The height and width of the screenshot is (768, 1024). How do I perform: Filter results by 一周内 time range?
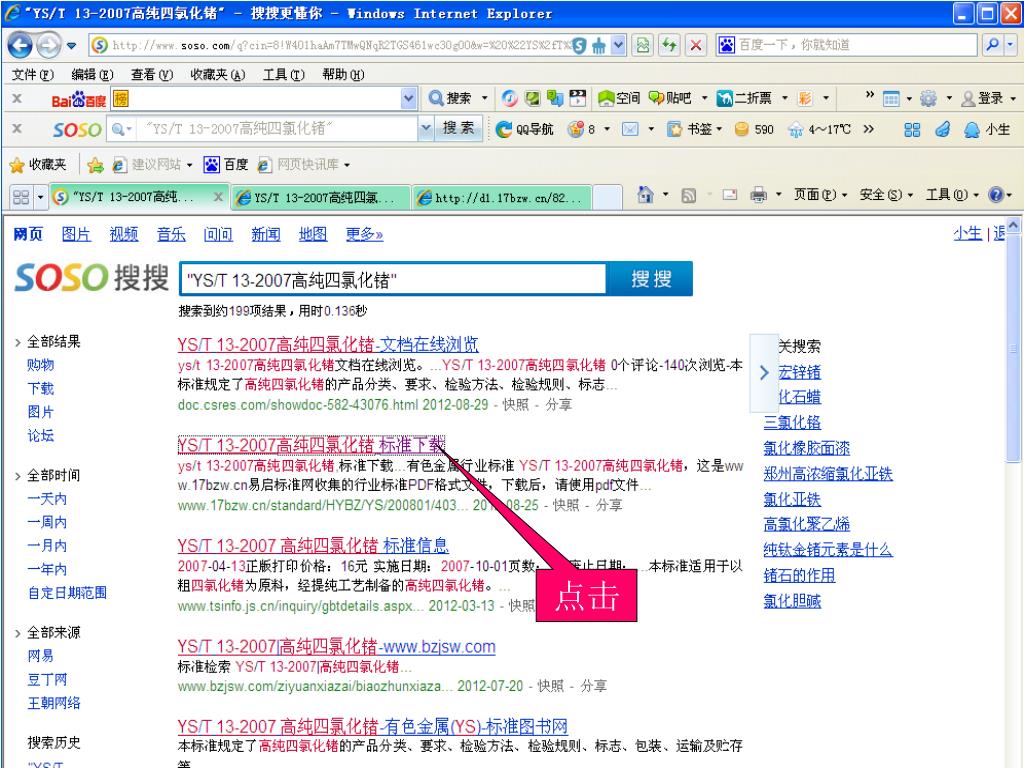pyautogui.click(x=47, y=522)
